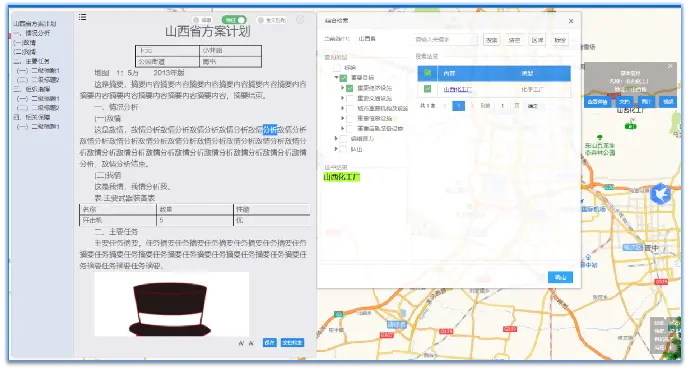The width and height of the screenshot is (690, 372).
Task: Turn off the green toggle switch above the document
Action: point(234,20)
